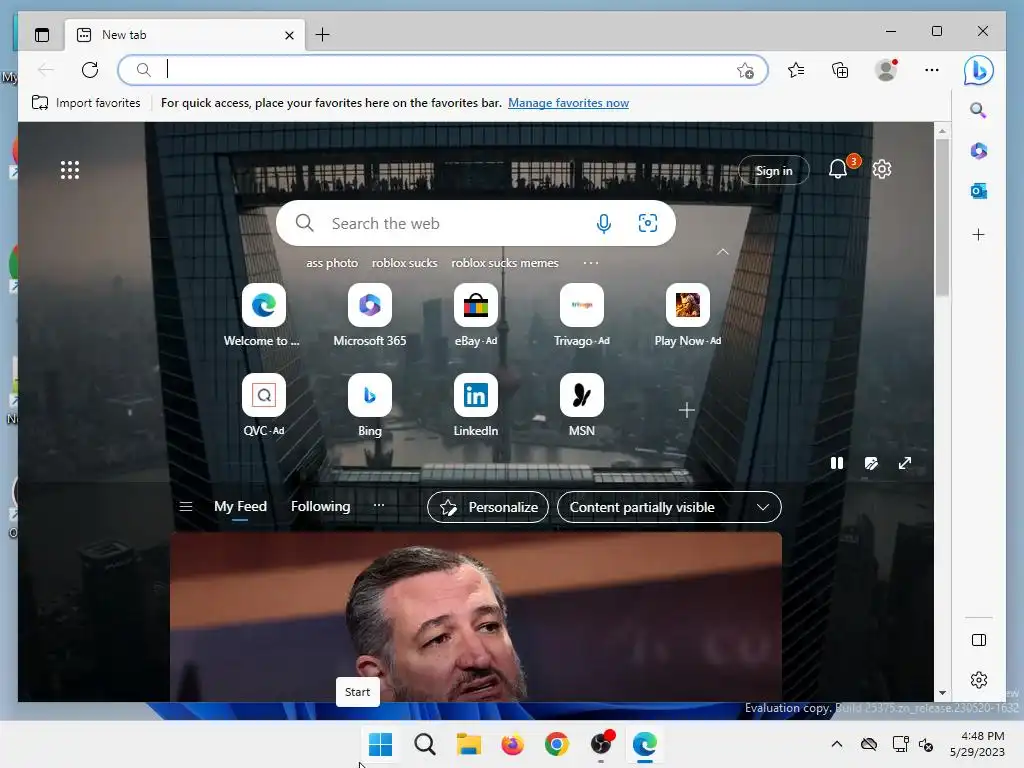Search suggestion roblox sucks memes
1024x768 pixels.
pyautogui.click(x=505, y=263)
